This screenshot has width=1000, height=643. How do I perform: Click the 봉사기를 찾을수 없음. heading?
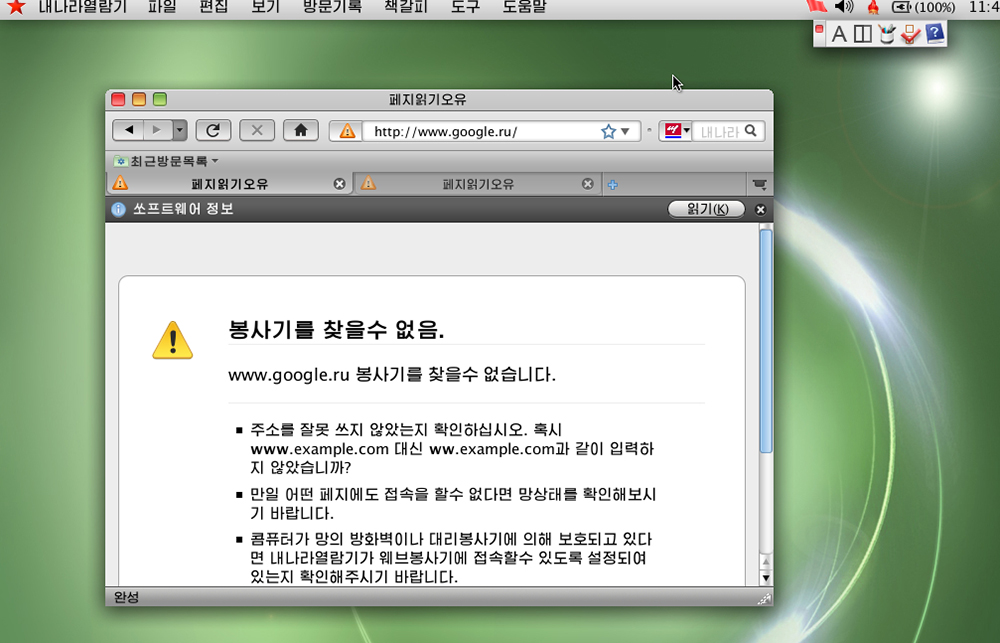pyautogui.click(x=336, y=330)
